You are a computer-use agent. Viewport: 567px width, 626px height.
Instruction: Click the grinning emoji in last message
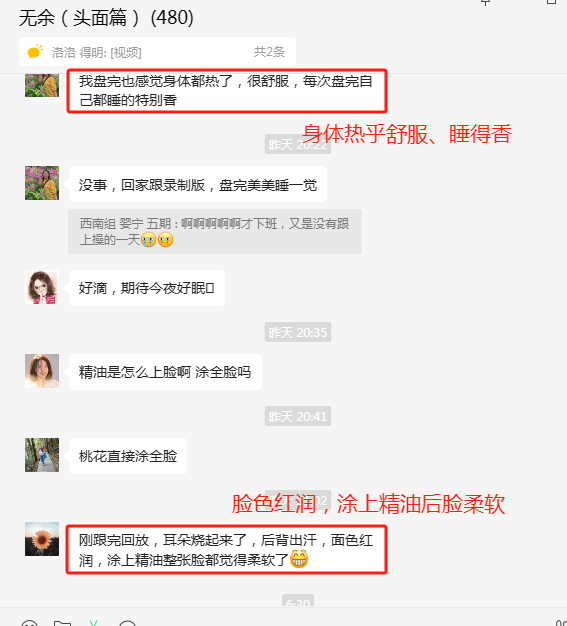tap(299, 559)
